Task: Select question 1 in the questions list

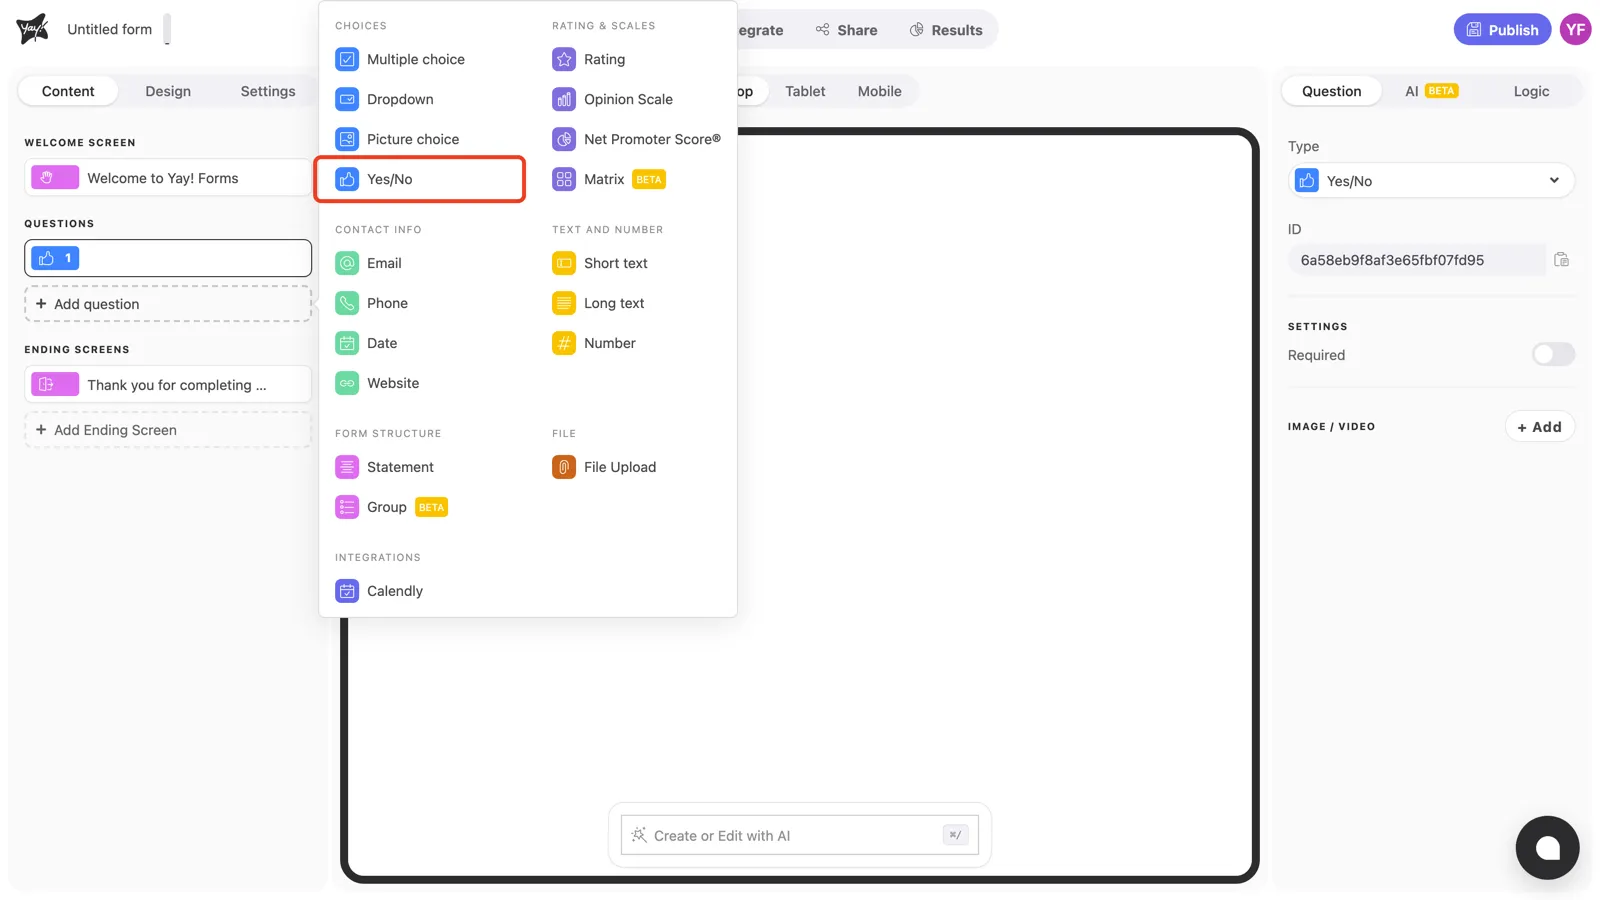Action: click(168, 258)
